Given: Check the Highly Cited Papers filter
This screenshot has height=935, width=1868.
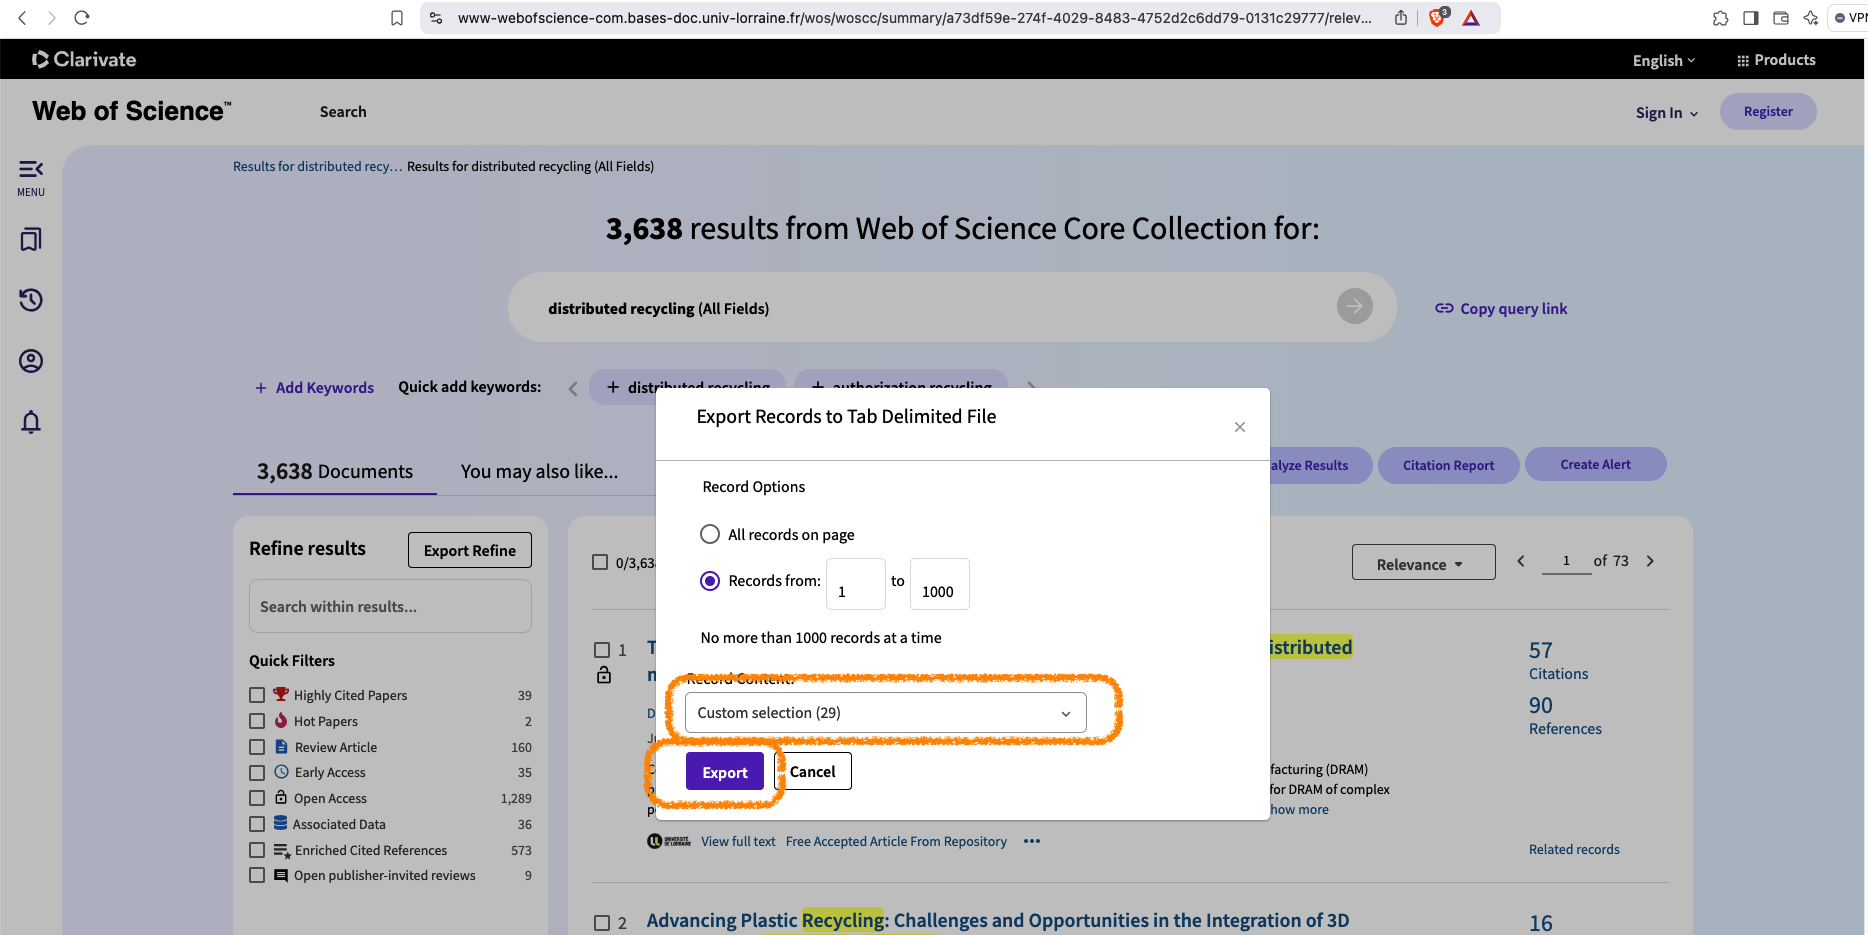Looking at the screenshot, I should point(257,695).
